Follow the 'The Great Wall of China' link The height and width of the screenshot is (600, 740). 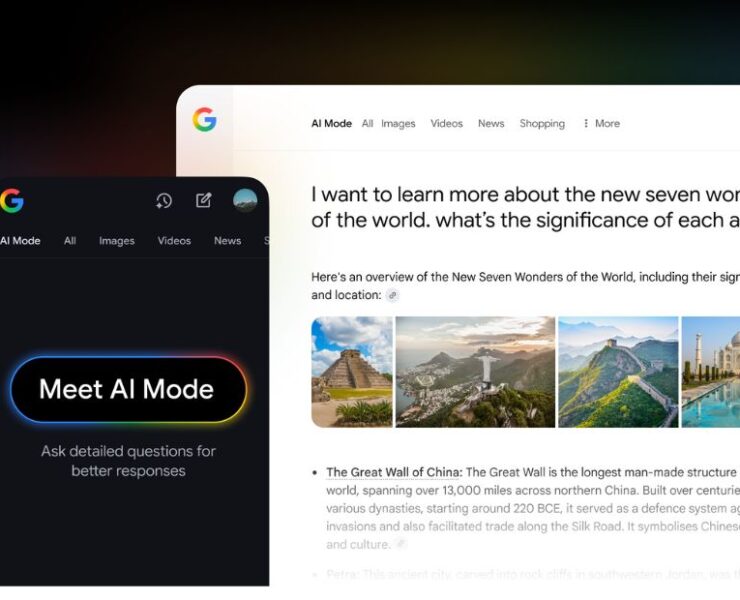click(394, 472)
